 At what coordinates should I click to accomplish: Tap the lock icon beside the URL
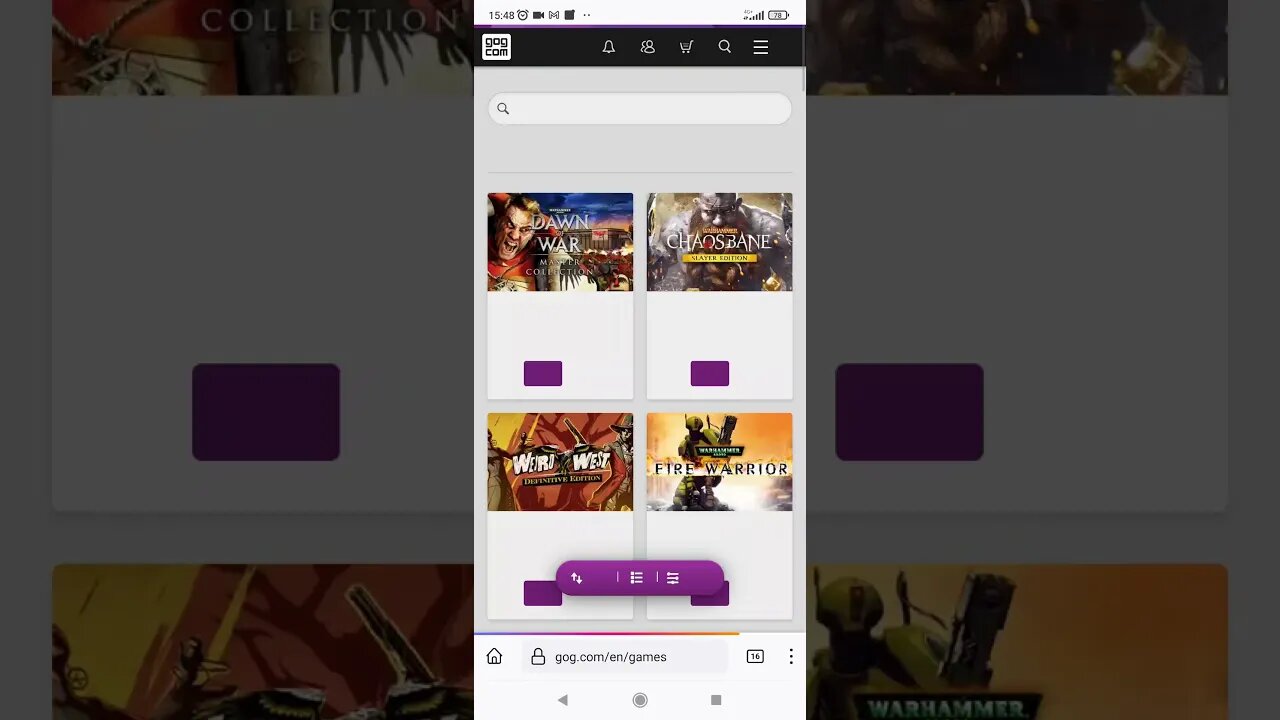[x=538, y=657]
